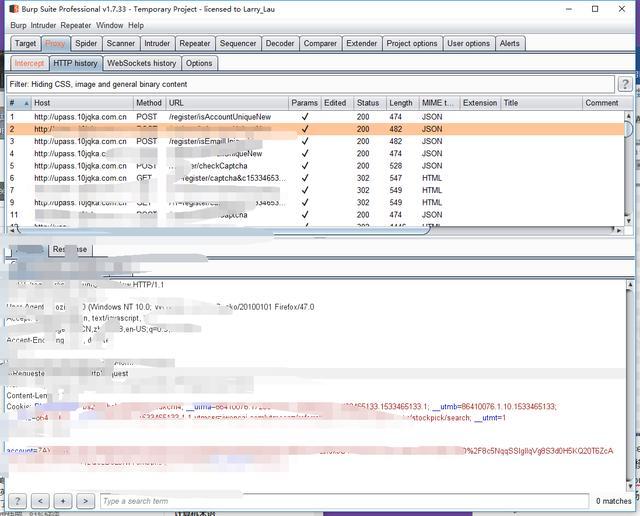Switch to the Repeater tool tab
This screenshot has height=516, width=640.
[195, 43]
